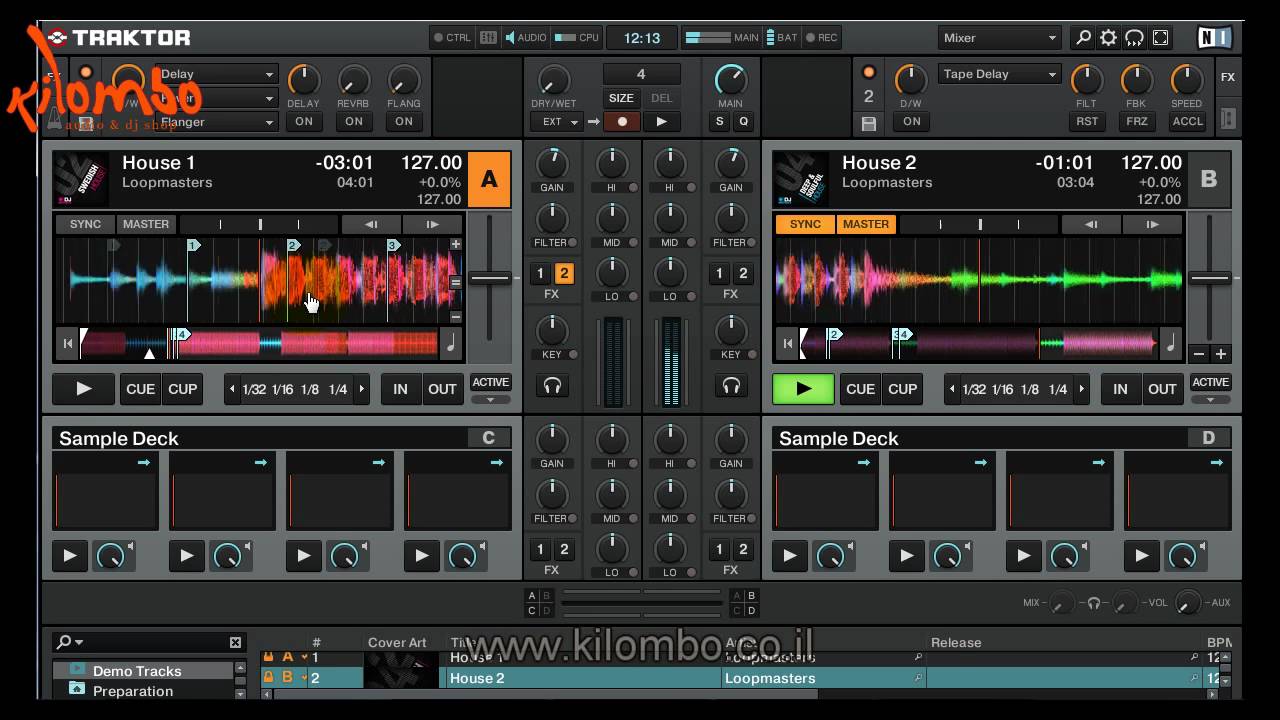Open the FX side tab at right
Viewport: 1280px width, 720px height.
tap(1228, 77)
